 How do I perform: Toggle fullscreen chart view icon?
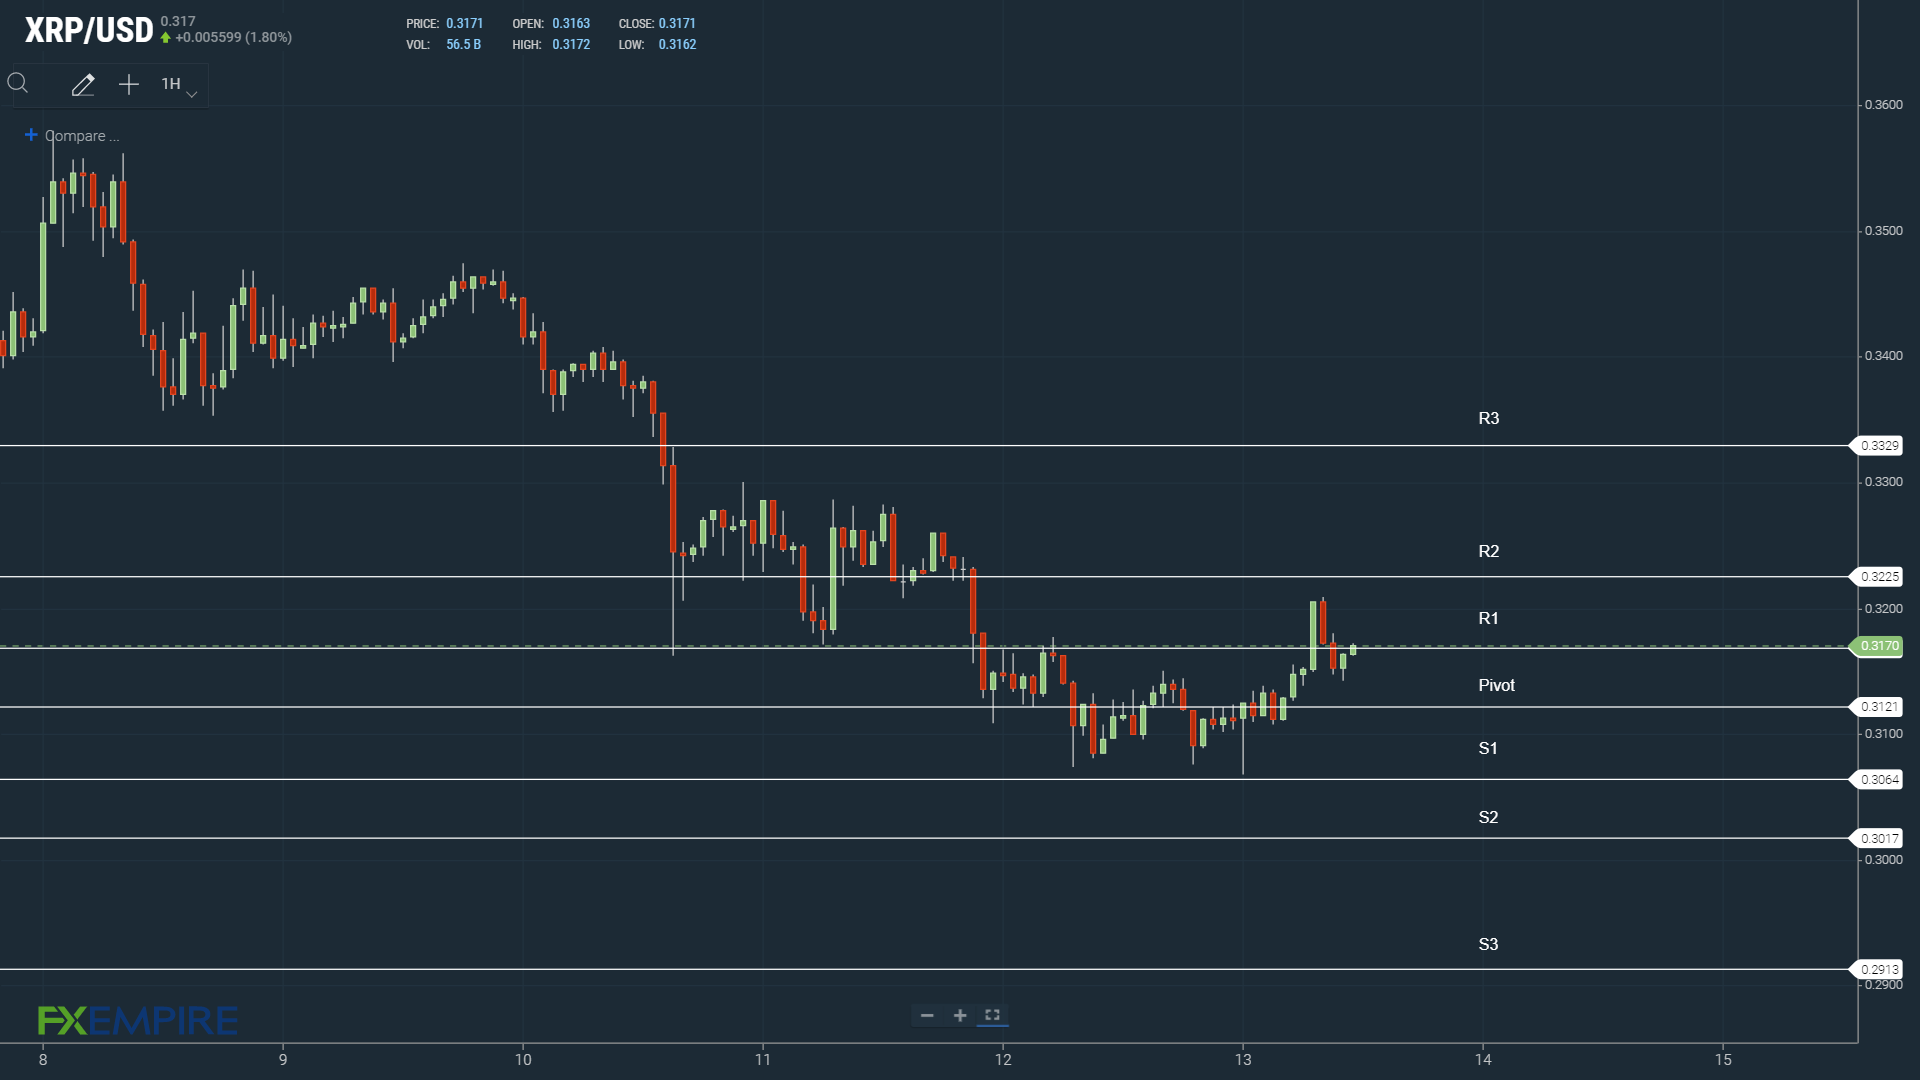992,1015
